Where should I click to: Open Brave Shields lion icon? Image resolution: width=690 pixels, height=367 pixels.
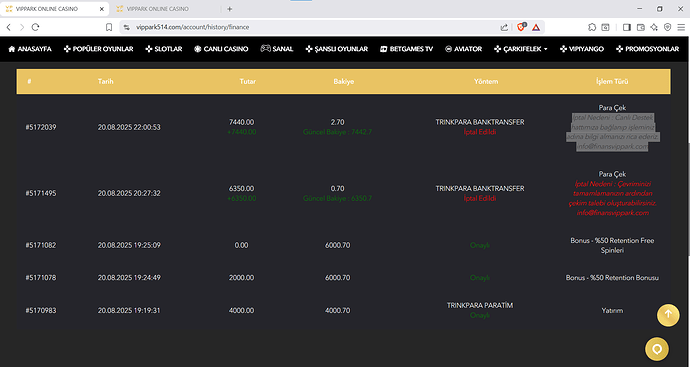coord(521,27)
